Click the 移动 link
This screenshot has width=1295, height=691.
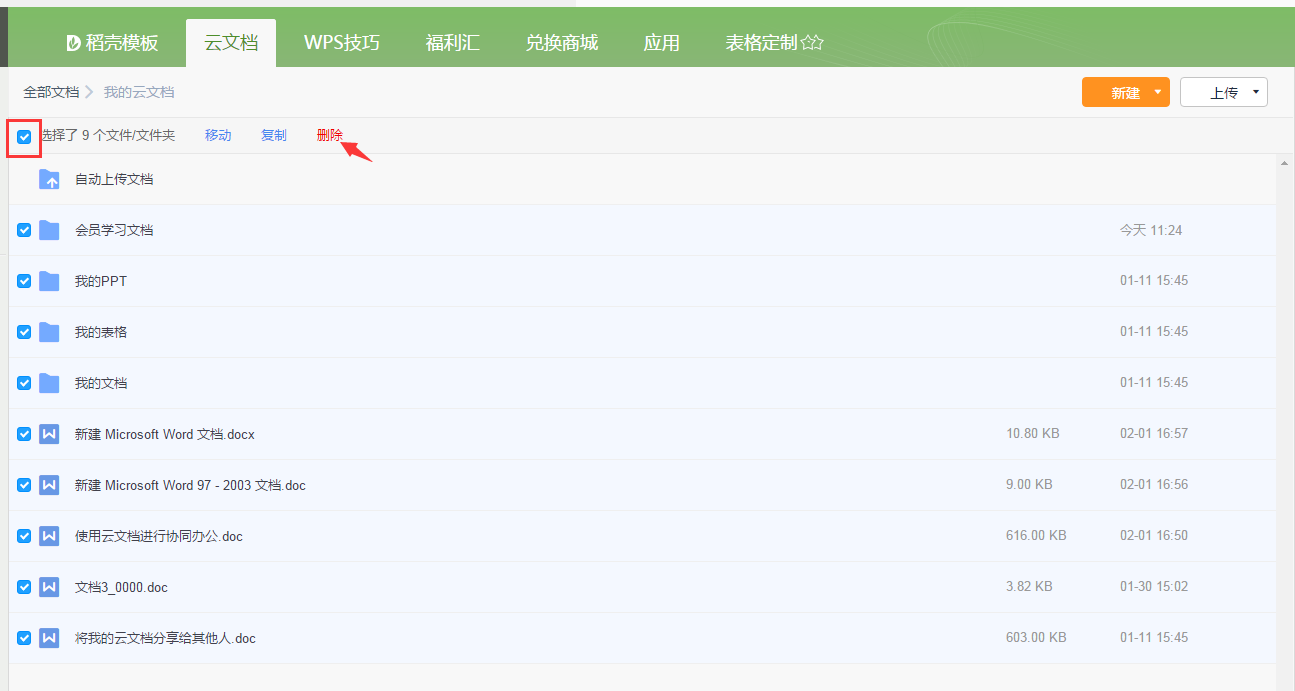(x=218, y=135)
